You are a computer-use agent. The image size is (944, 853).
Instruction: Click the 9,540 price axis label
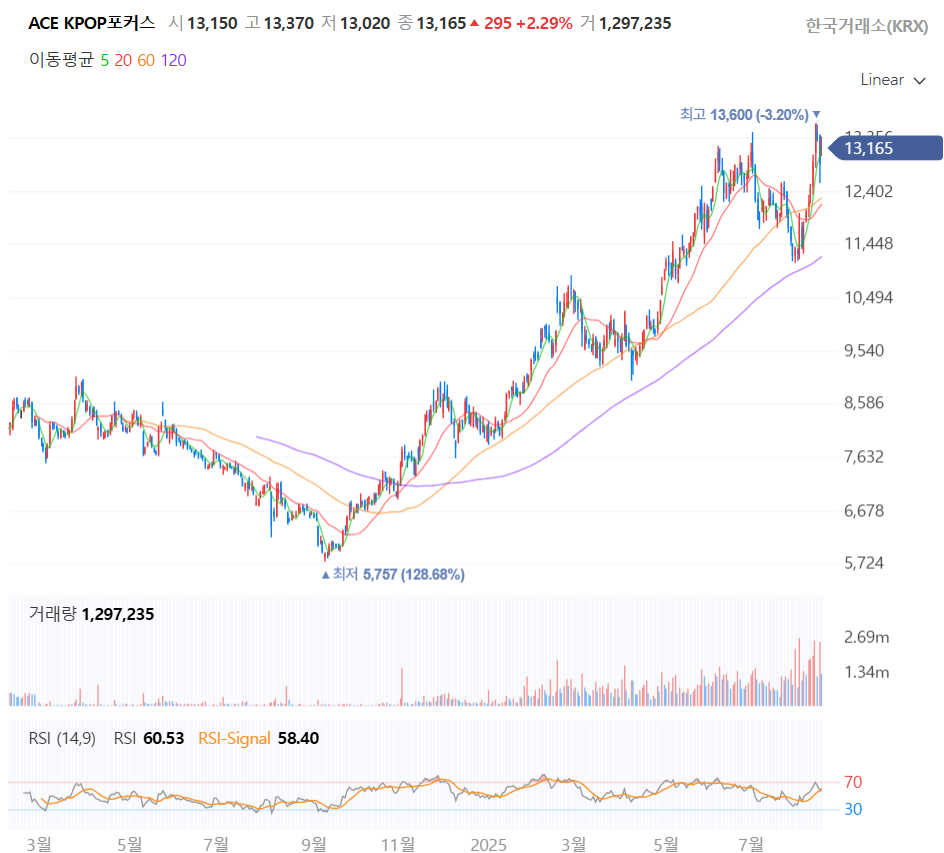coord(864,350)
